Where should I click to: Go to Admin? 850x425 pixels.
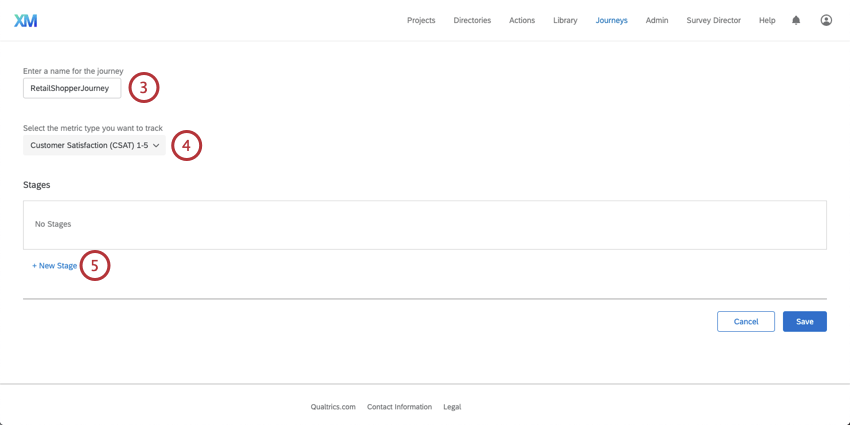point(657,21)
